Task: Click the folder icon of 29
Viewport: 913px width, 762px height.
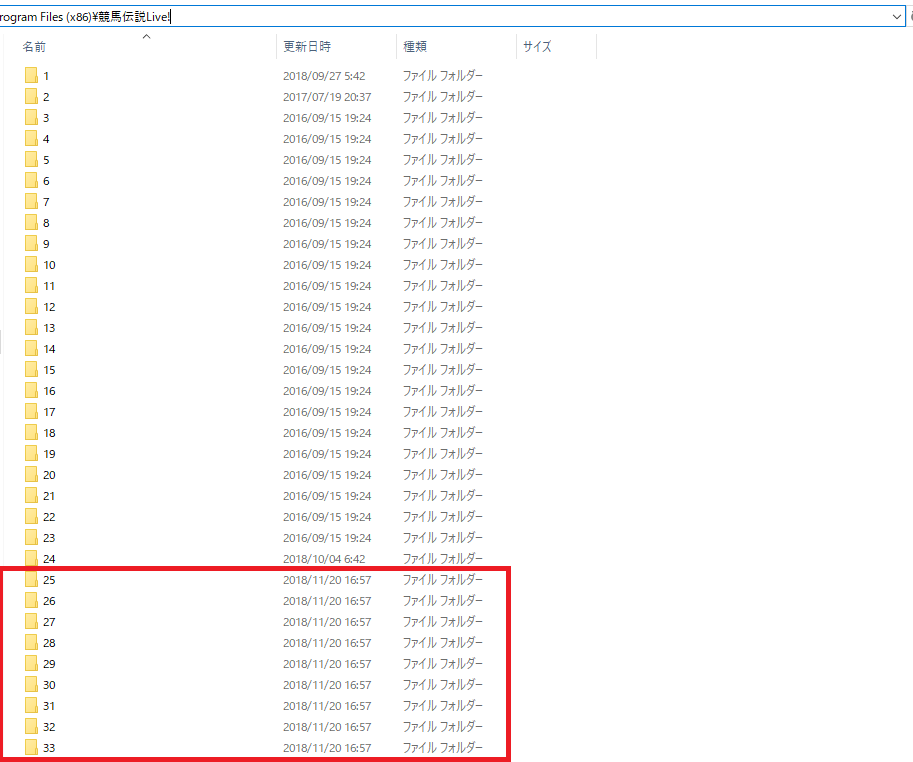Action: 31,664
